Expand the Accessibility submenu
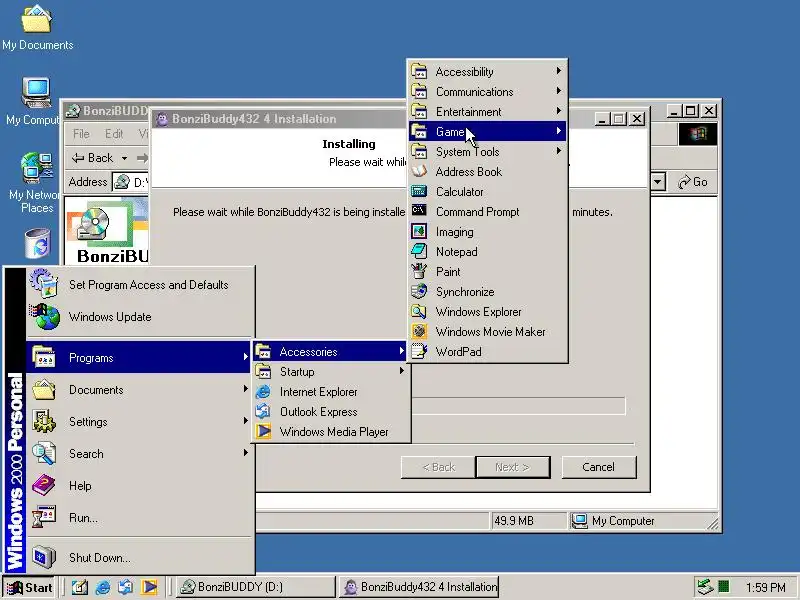The width and height of the screenshot is (800, 600). click(487, 71)
